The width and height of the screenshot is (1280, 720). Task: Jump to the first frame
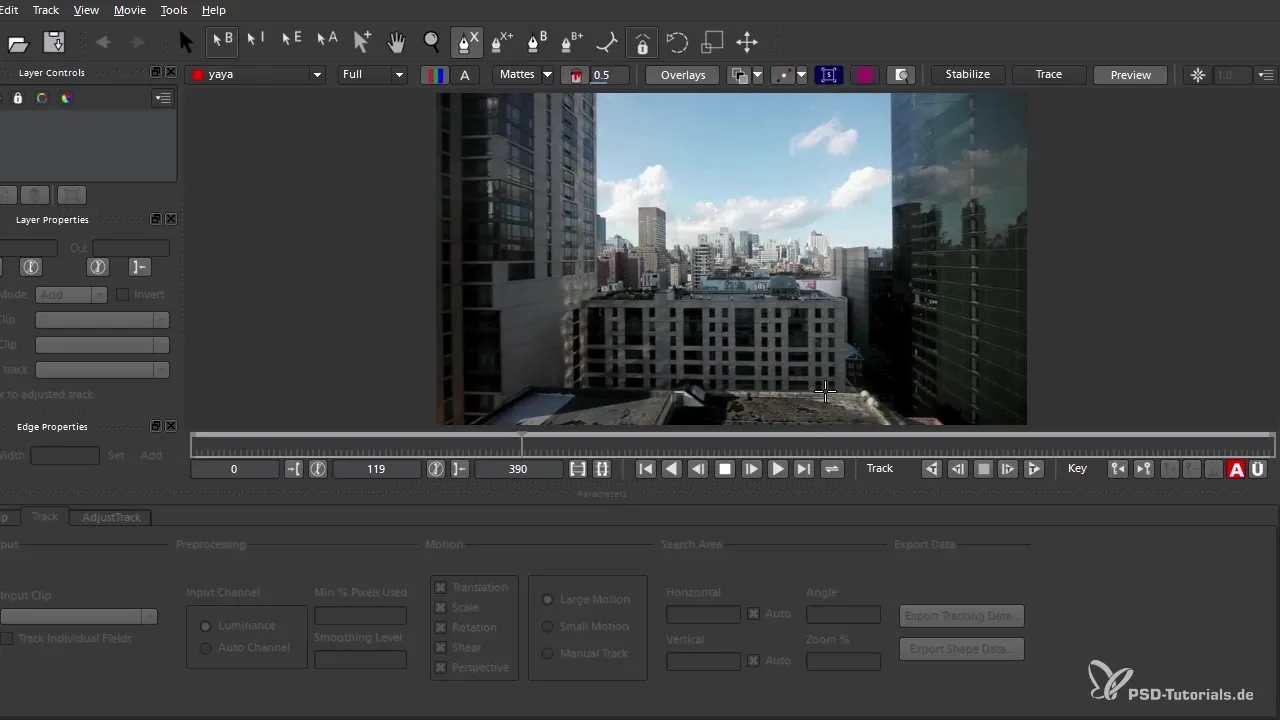click(x=646, y=469)
